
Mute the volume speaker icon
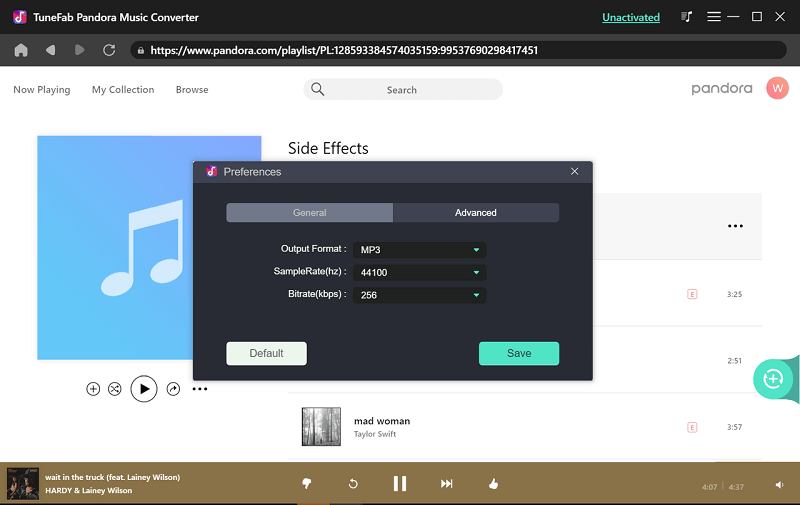779,485
